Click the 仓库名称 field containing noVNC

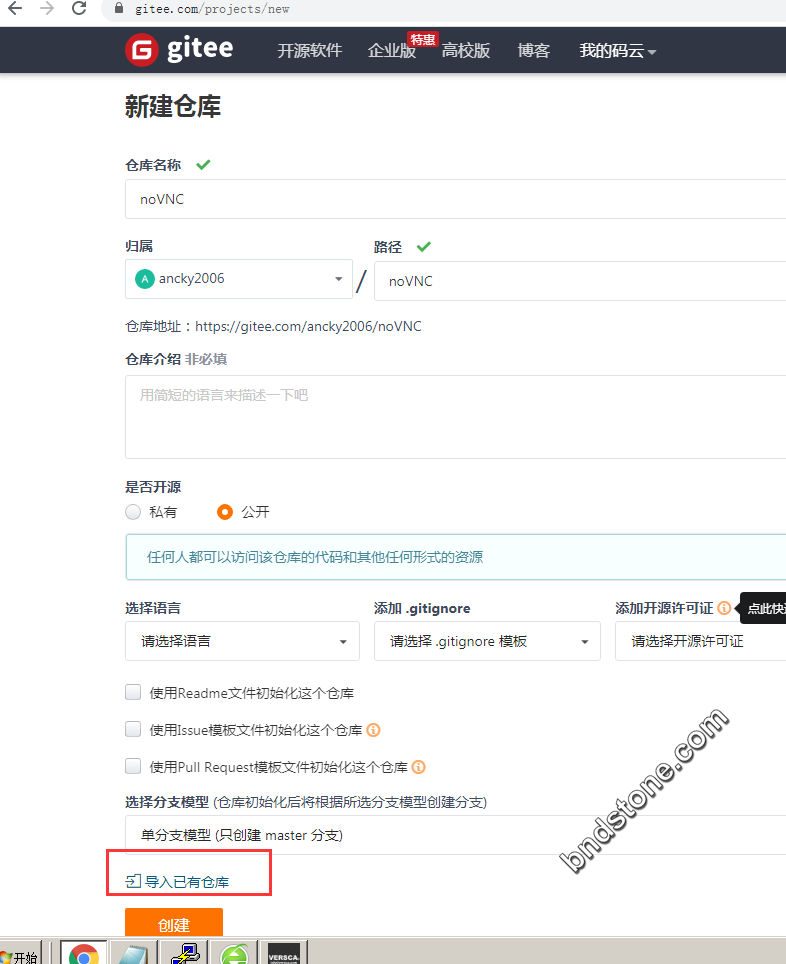[x=455, y=199]
